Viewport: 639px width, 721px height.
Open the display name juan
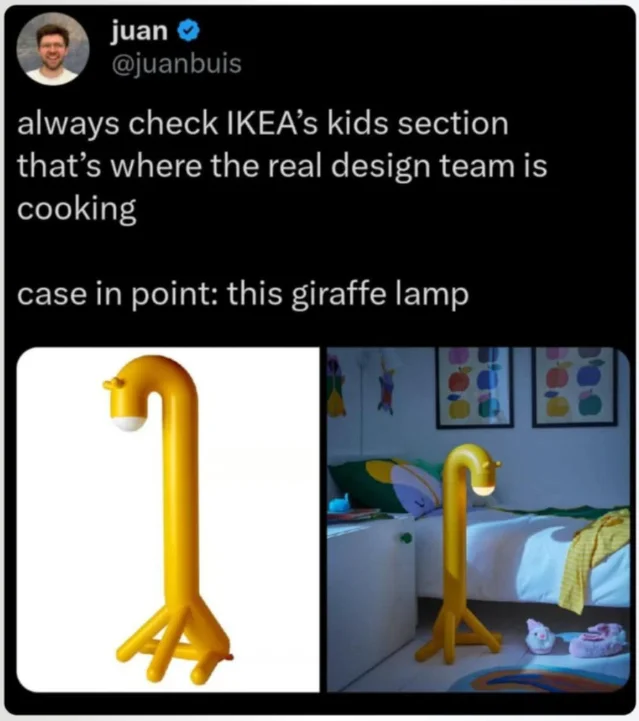(x=139, y=30)
